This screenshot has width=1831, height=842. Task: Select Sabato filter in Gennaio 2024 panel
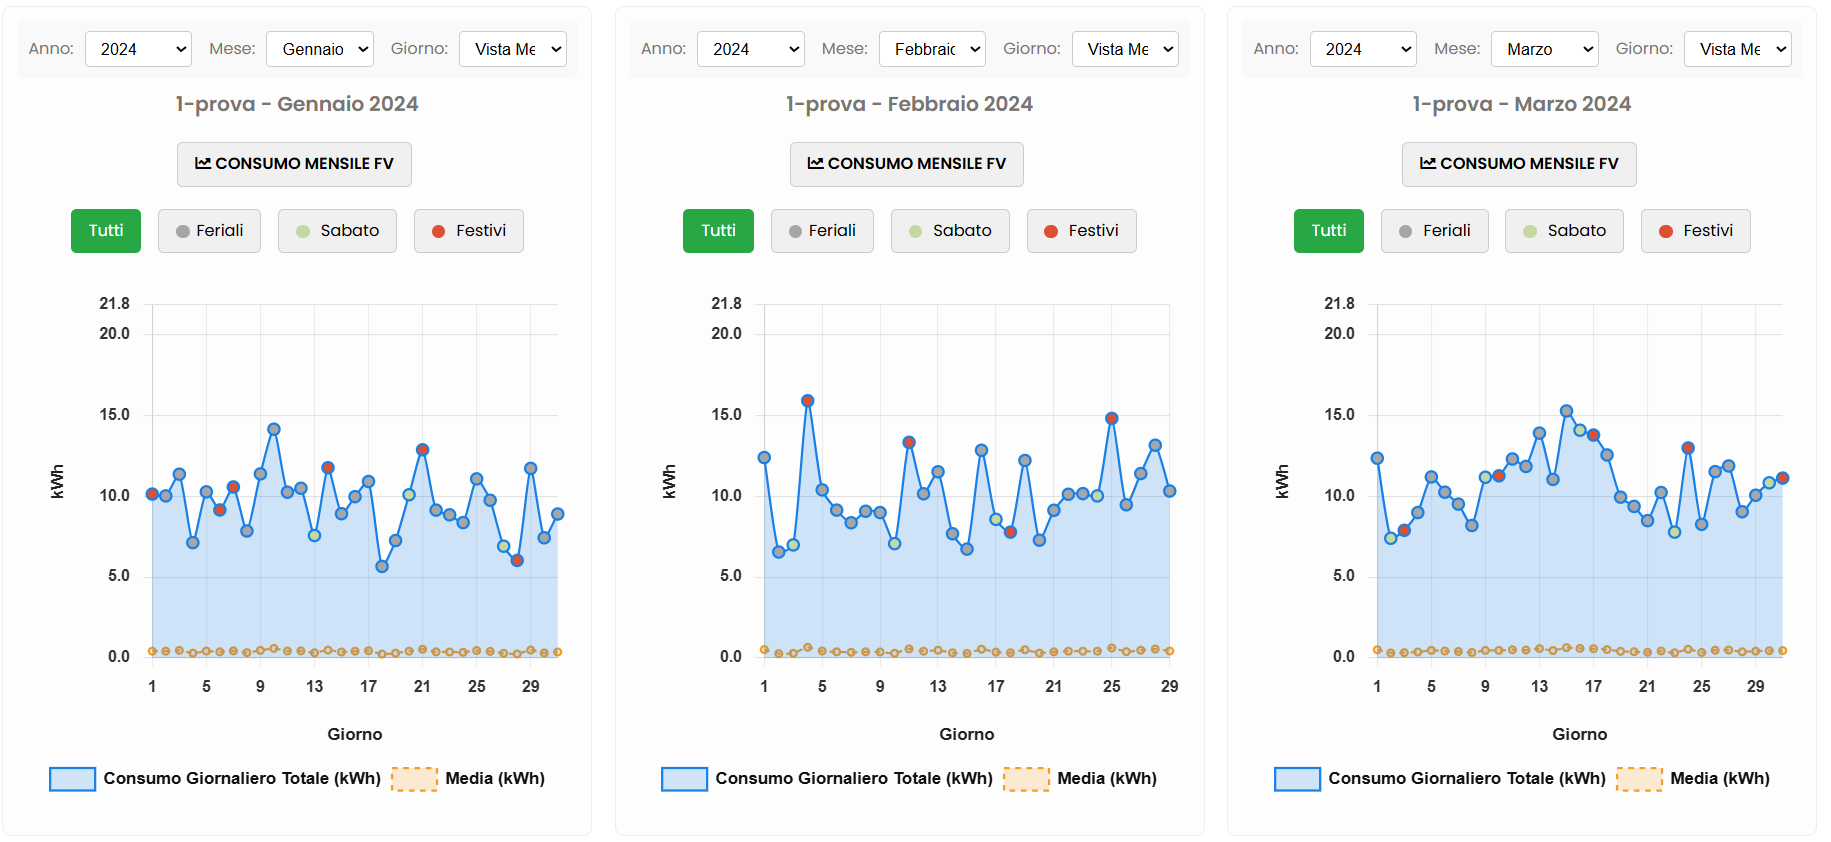337,231
